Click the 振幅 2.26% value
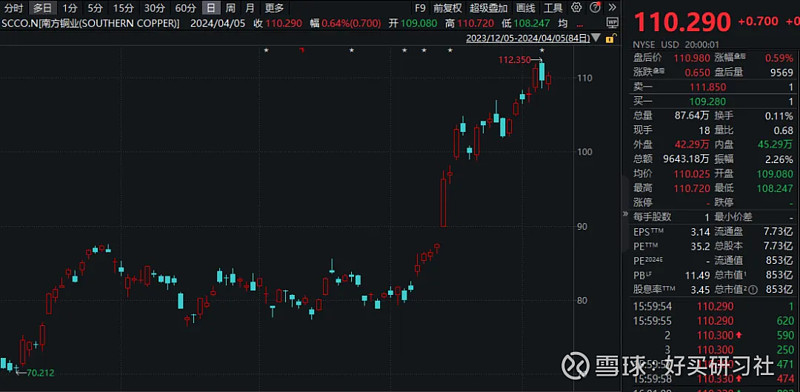Screen dimensions: 800x392 pos(779,159)
